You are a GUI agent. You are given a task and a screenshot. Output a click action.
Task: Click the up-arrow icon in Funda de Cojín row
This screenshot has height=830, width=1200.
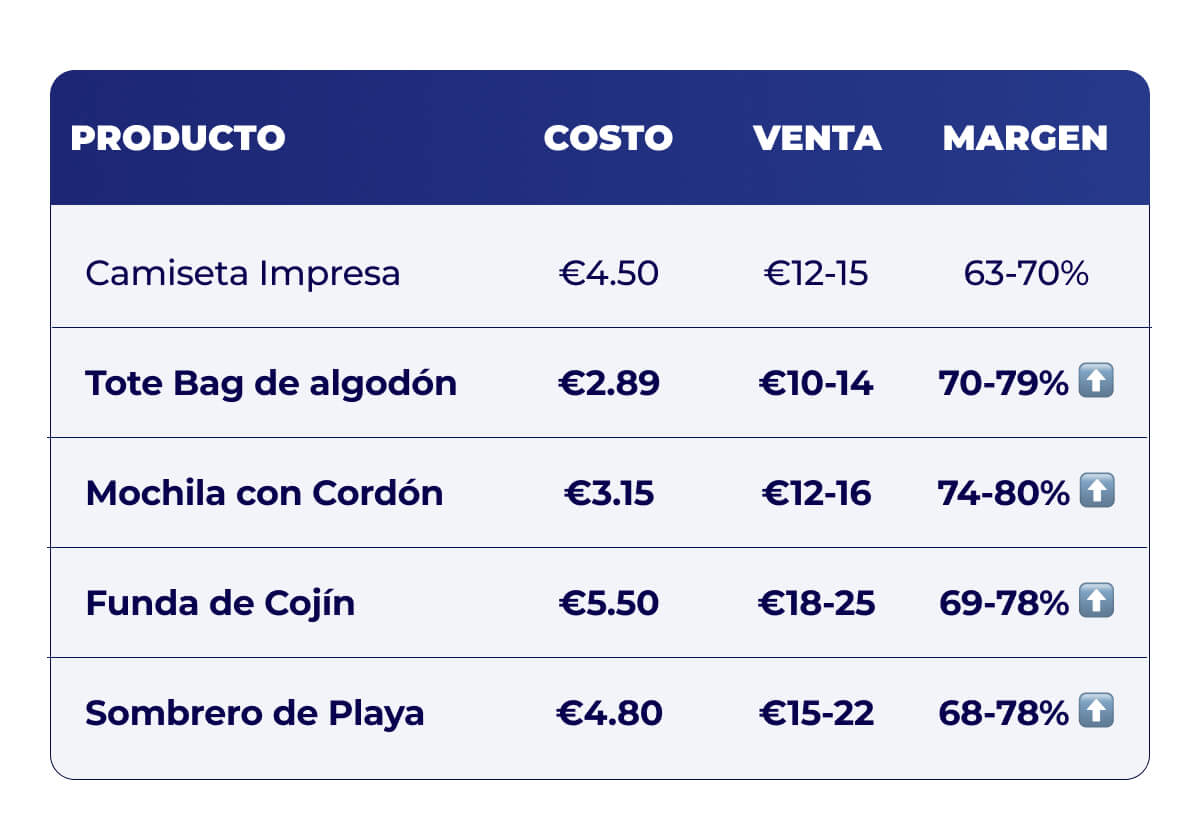tap(1096, 602)
